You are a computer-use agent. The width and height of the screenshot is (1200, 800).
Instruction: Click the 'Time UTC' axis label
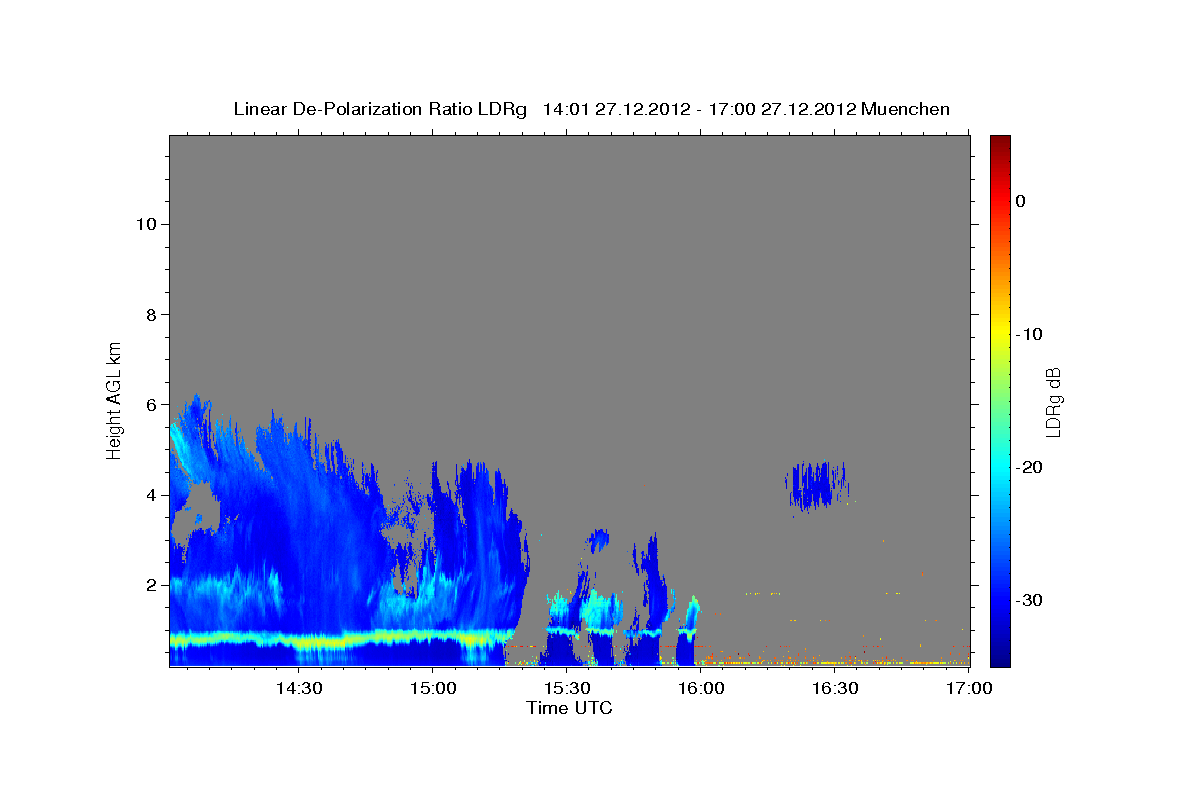point(569,708)
